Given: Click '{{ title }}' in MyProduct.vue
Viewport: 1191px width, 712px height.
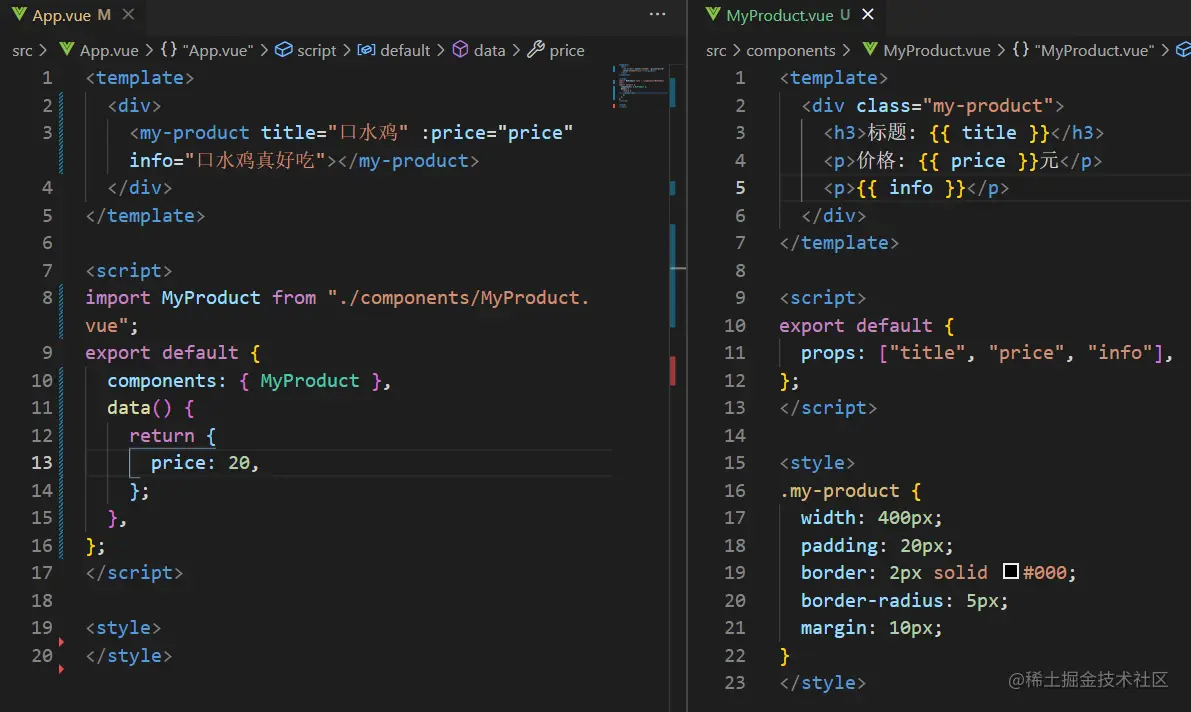Looking at the screenshot, I should coord(989,133).
